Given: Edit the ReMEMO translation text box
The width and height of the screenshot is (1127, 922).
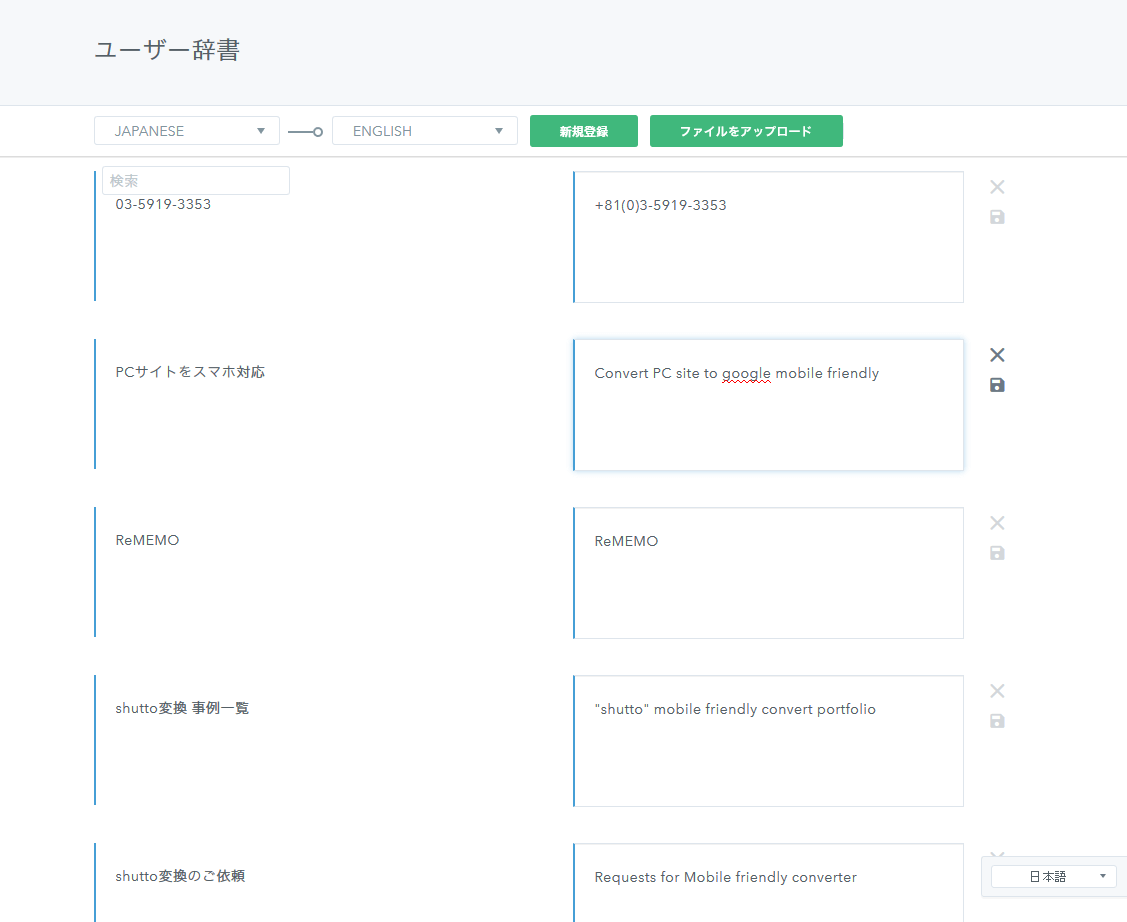Looking at the screenshot, I should pyautogui.click(x=768, y=573).
